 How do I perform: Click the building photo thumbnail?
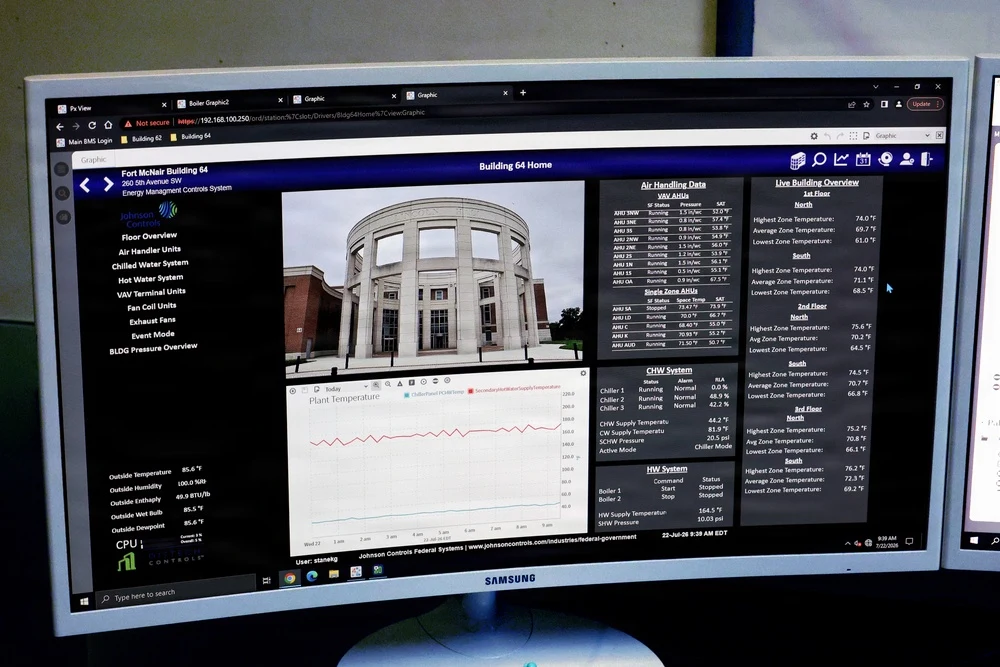(434, 279)
